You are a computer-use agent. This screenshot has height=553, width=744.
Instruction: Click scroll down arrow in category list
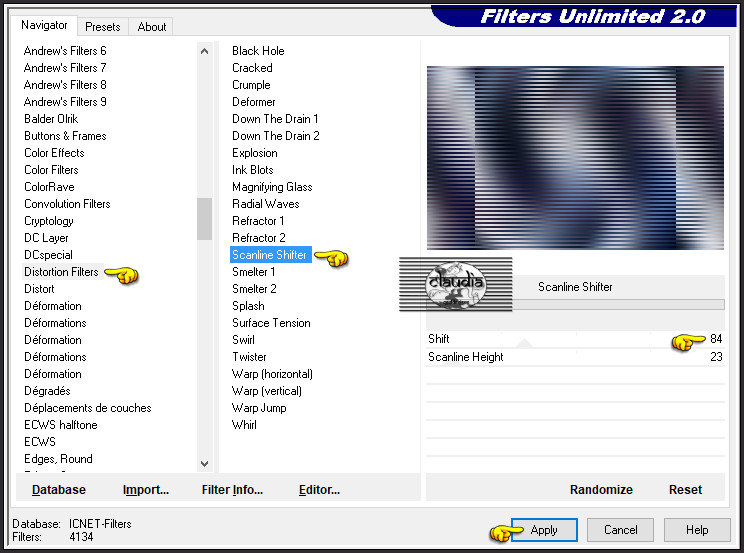tap(205, 463)
